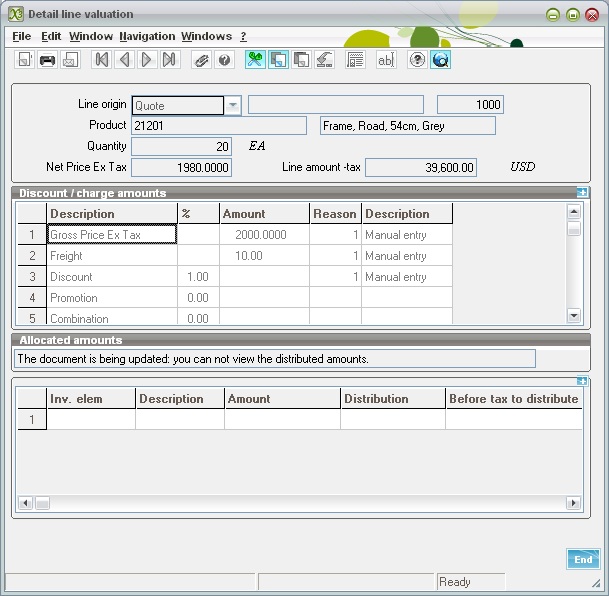Expand the allocated amounts grid via plus icon
This screenshot has width=609, height=596.
[x=582, y=381]
